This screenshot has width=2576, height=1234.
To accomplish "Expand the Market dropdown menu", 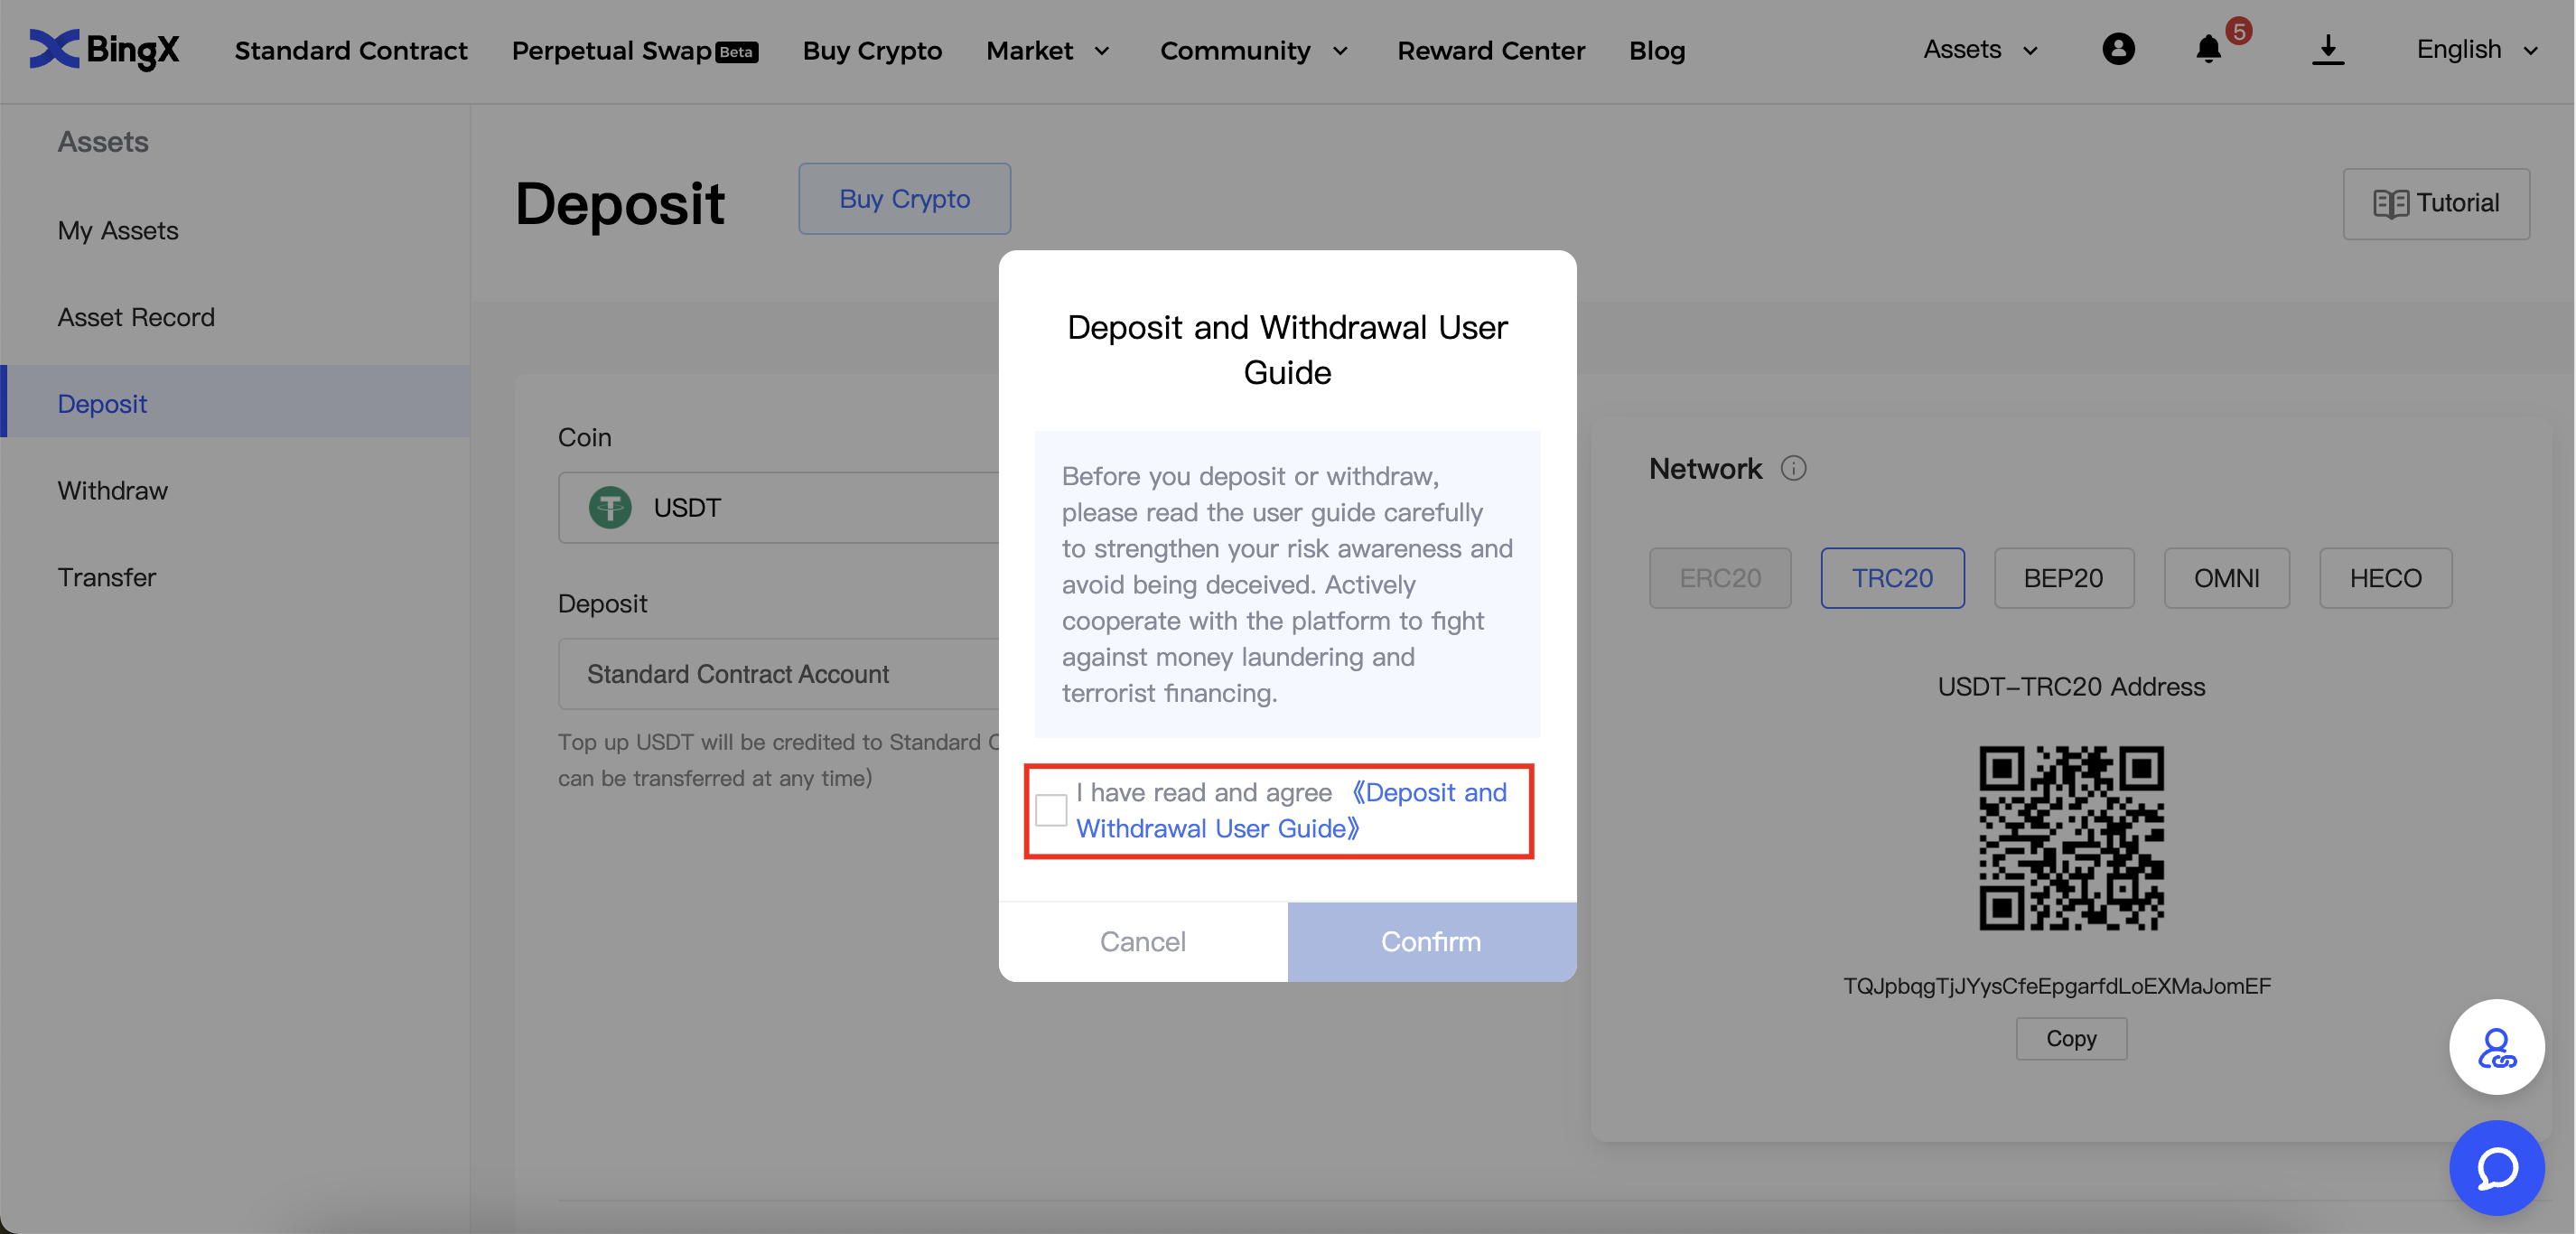I will coord(1047,50).
